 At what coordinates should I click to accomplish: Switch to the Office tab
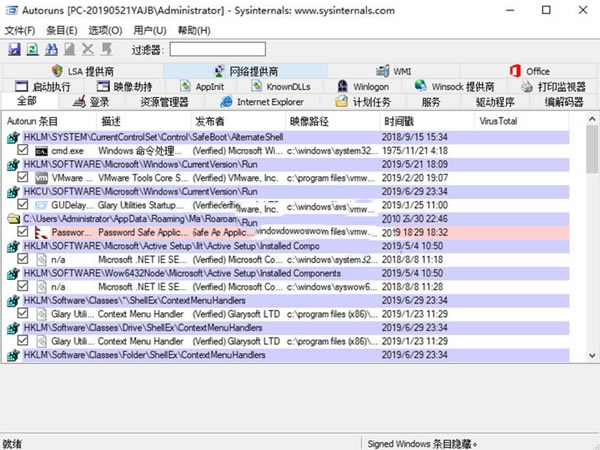coord(528,71)
